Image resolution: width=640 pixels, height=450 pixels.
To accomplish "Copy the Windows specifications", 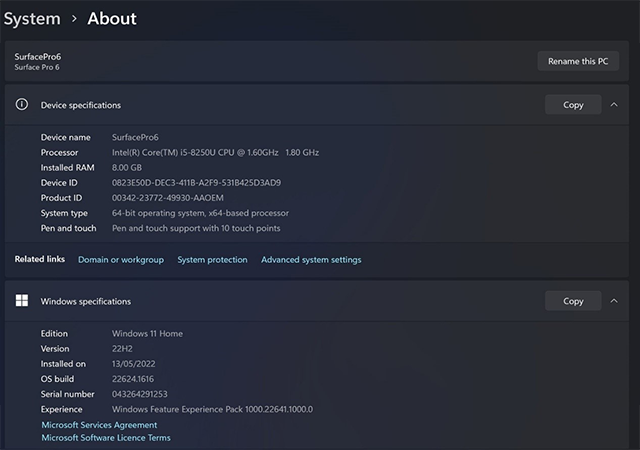I will [x=573, y=301].
